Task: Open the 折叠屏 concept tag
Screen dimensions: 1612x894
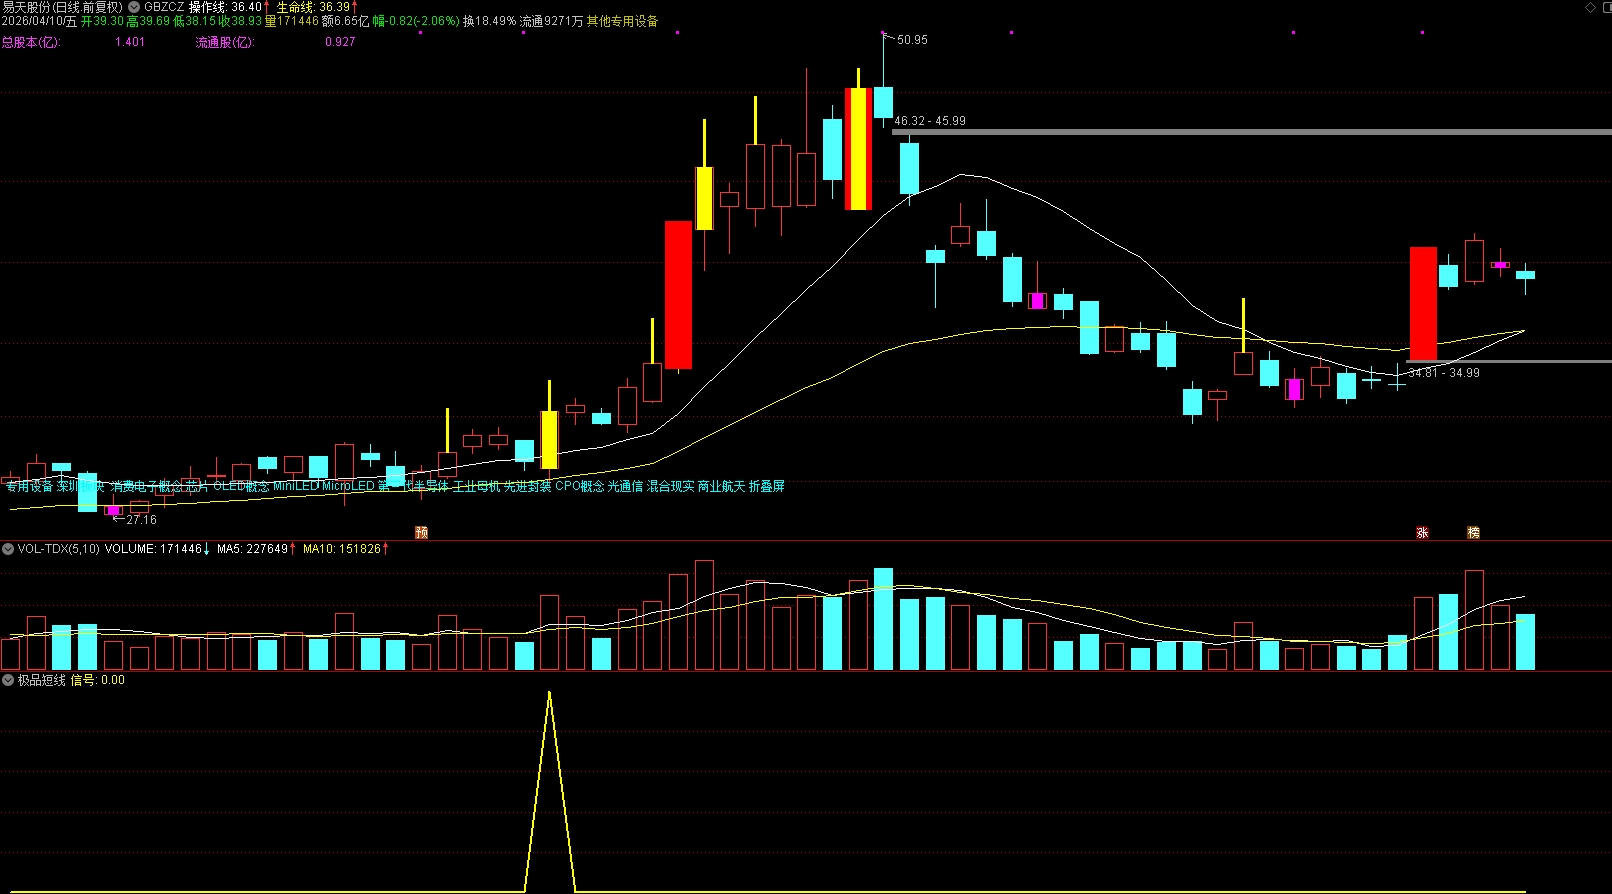Action: [767, 487]
